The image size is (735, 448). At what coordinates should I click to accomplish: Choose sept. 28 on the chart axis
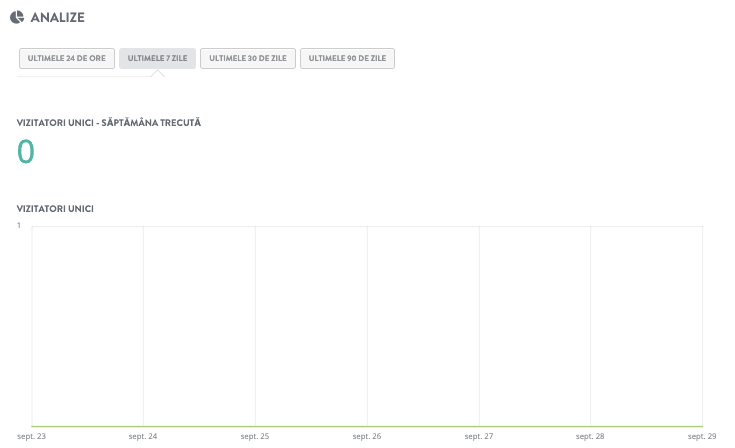tap(591, 437)
